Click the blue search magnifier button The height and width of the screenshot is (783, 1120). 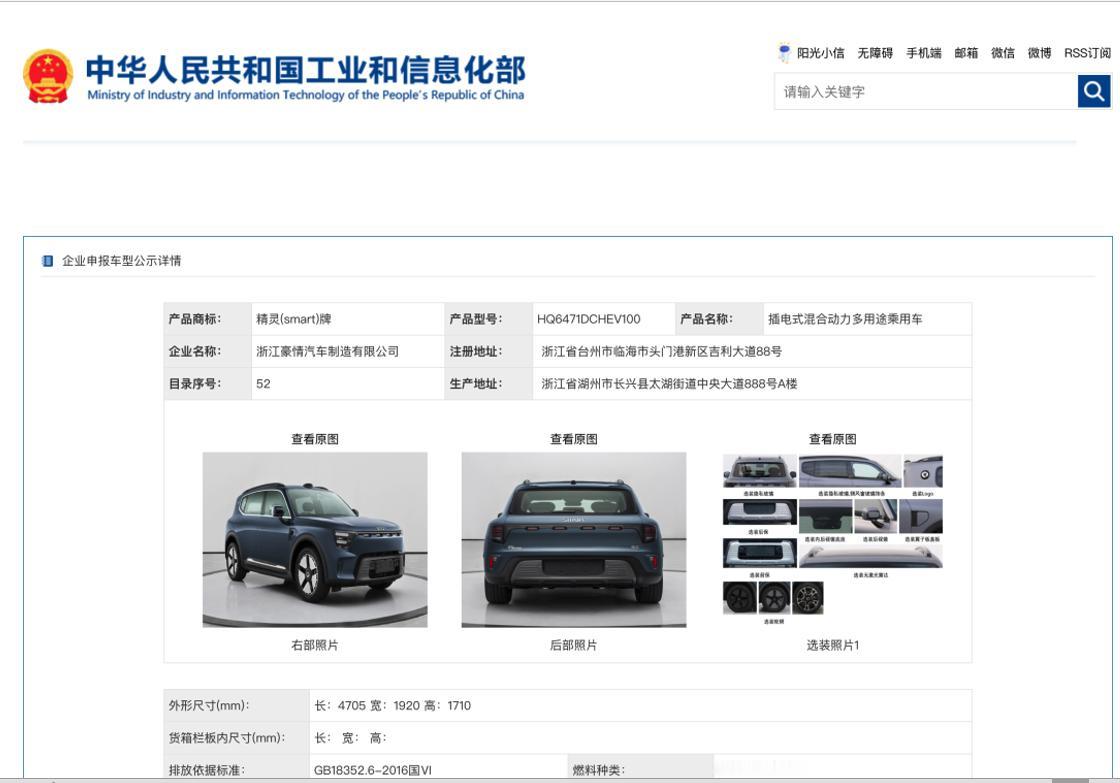pyautogui.click(x=1094, y=91)
